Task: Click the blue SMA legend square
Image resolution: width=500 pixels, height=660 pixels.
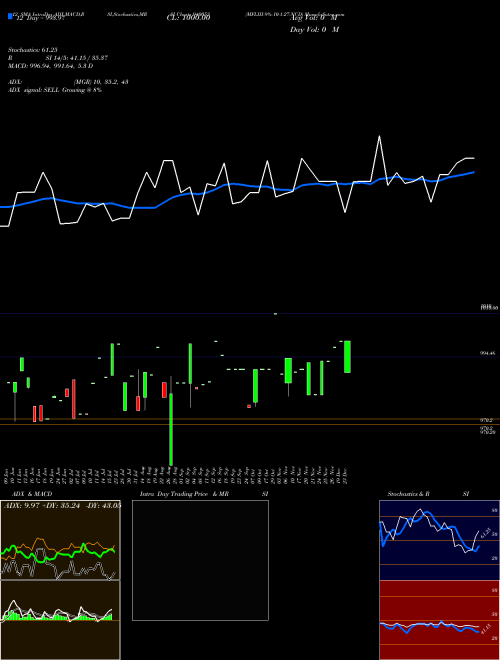Action: click(x=10, y=16)
